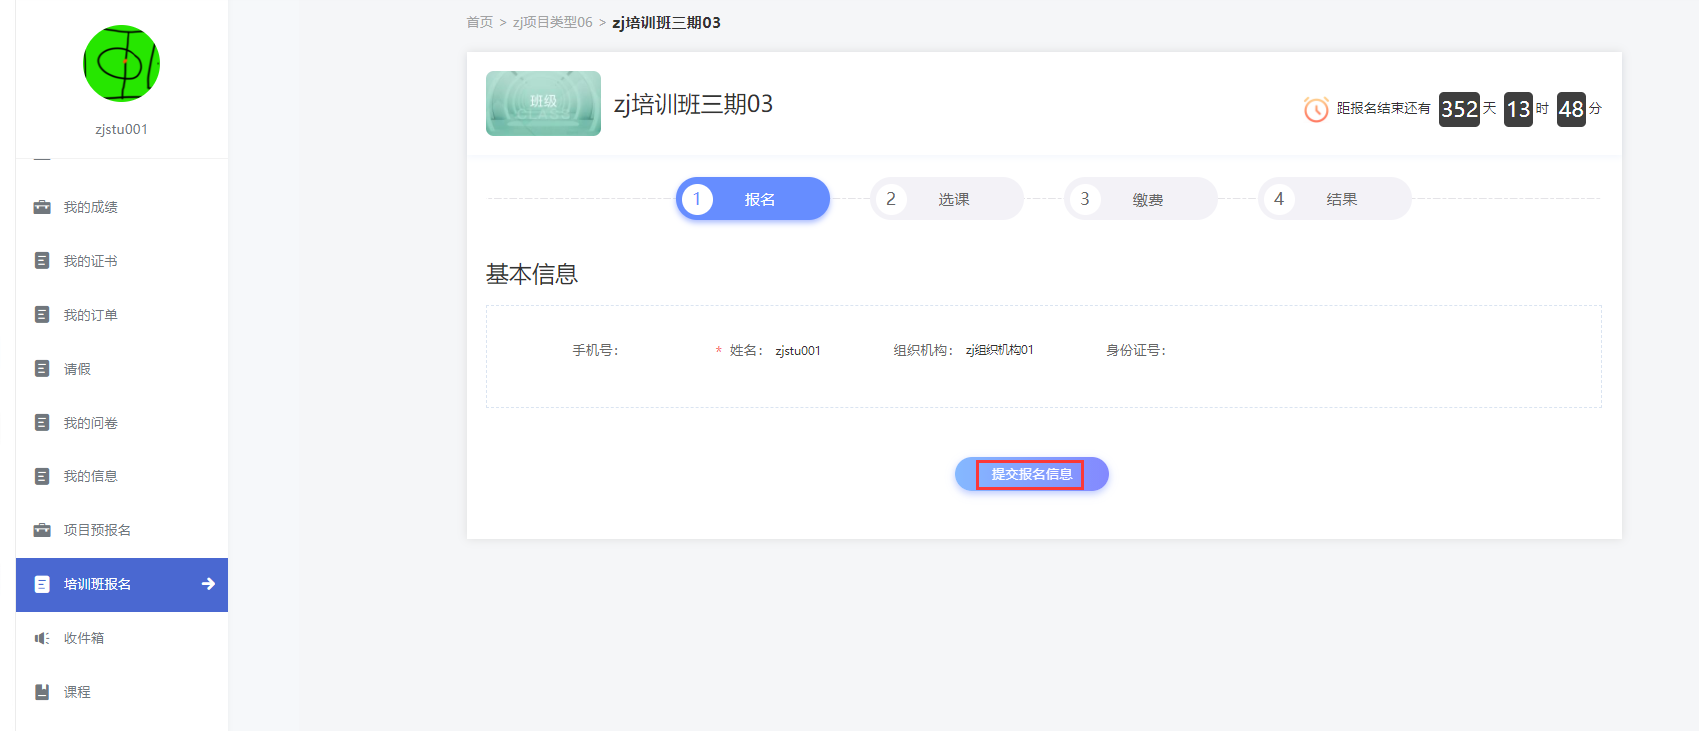
Task: Select 培训班报名 in the sidebar
Action: tap(122, 584)
